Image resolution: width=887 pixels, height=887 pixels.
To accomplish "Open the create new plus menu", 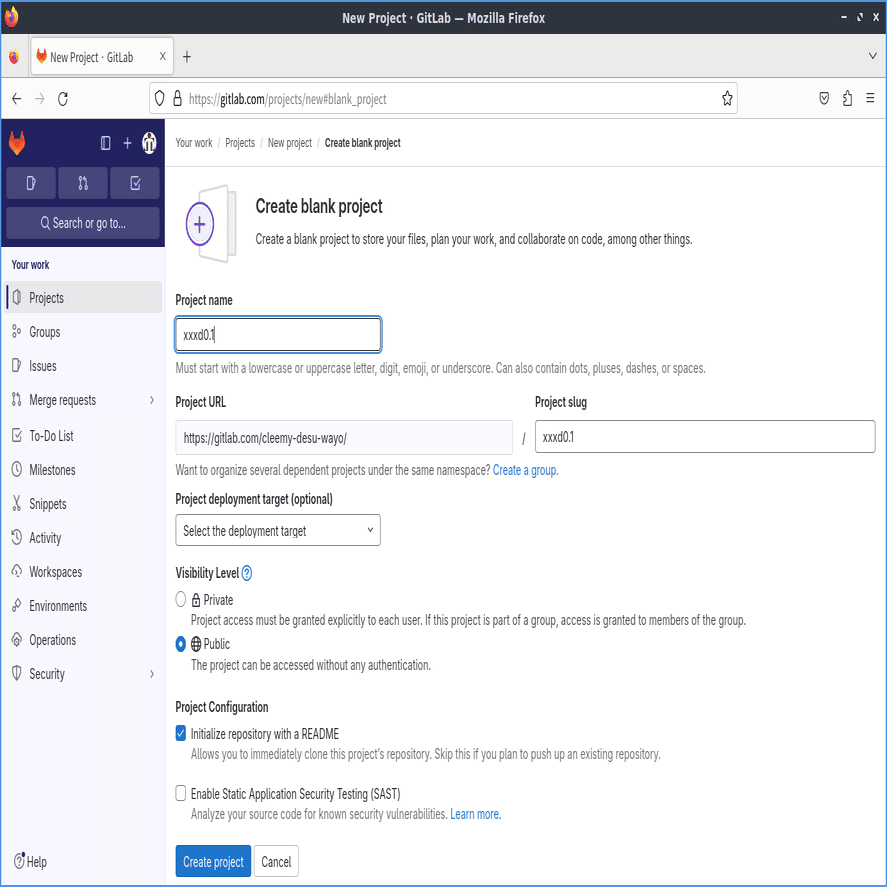I will [x=127, y=143].
